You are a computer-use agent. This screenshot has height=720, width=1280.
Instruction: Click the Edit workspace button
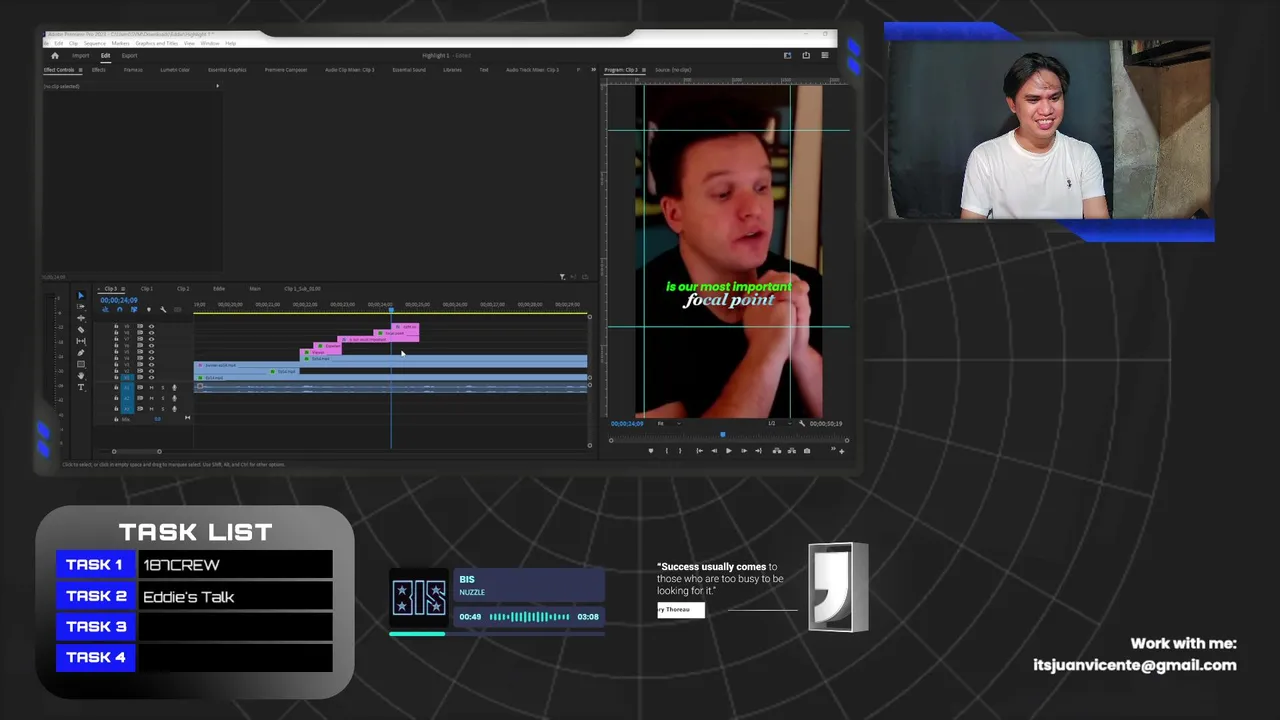click(x=105, y=56)
